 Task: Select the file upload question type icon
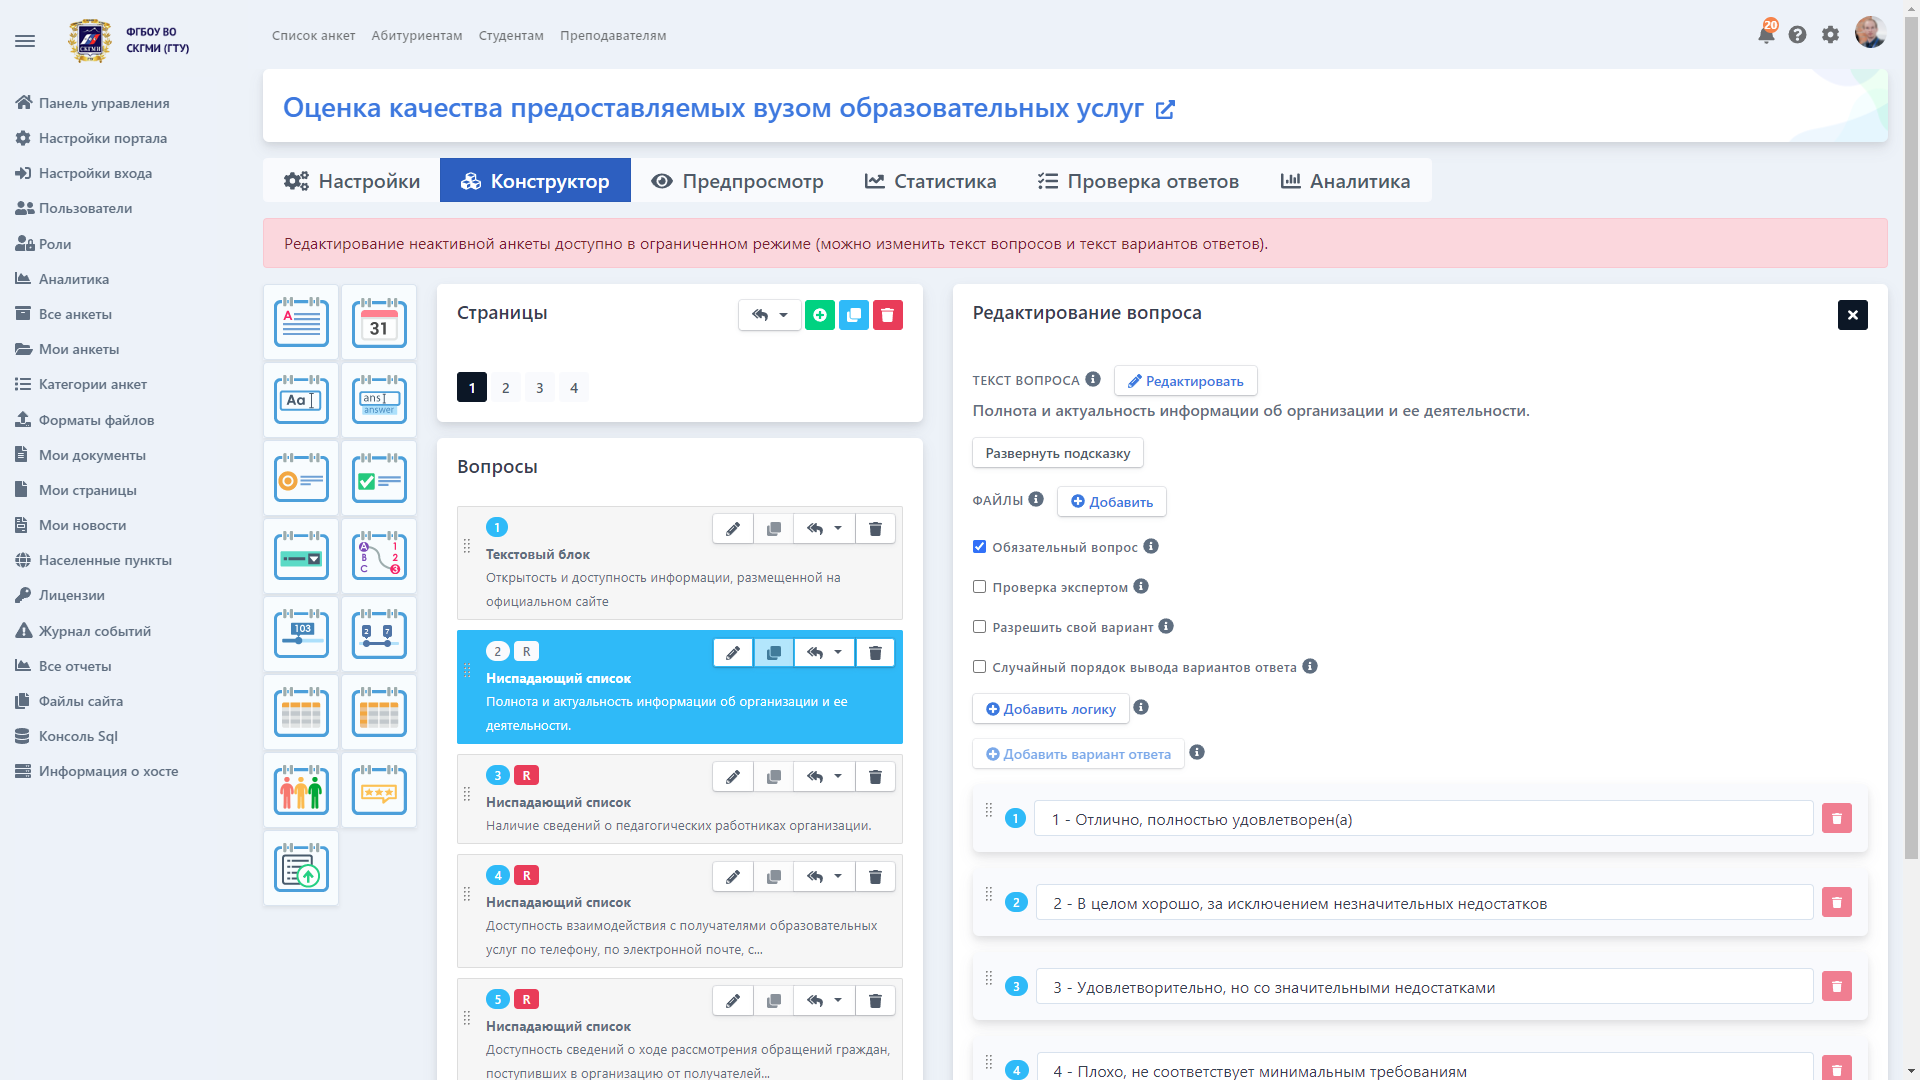click(x=300, y=868)
